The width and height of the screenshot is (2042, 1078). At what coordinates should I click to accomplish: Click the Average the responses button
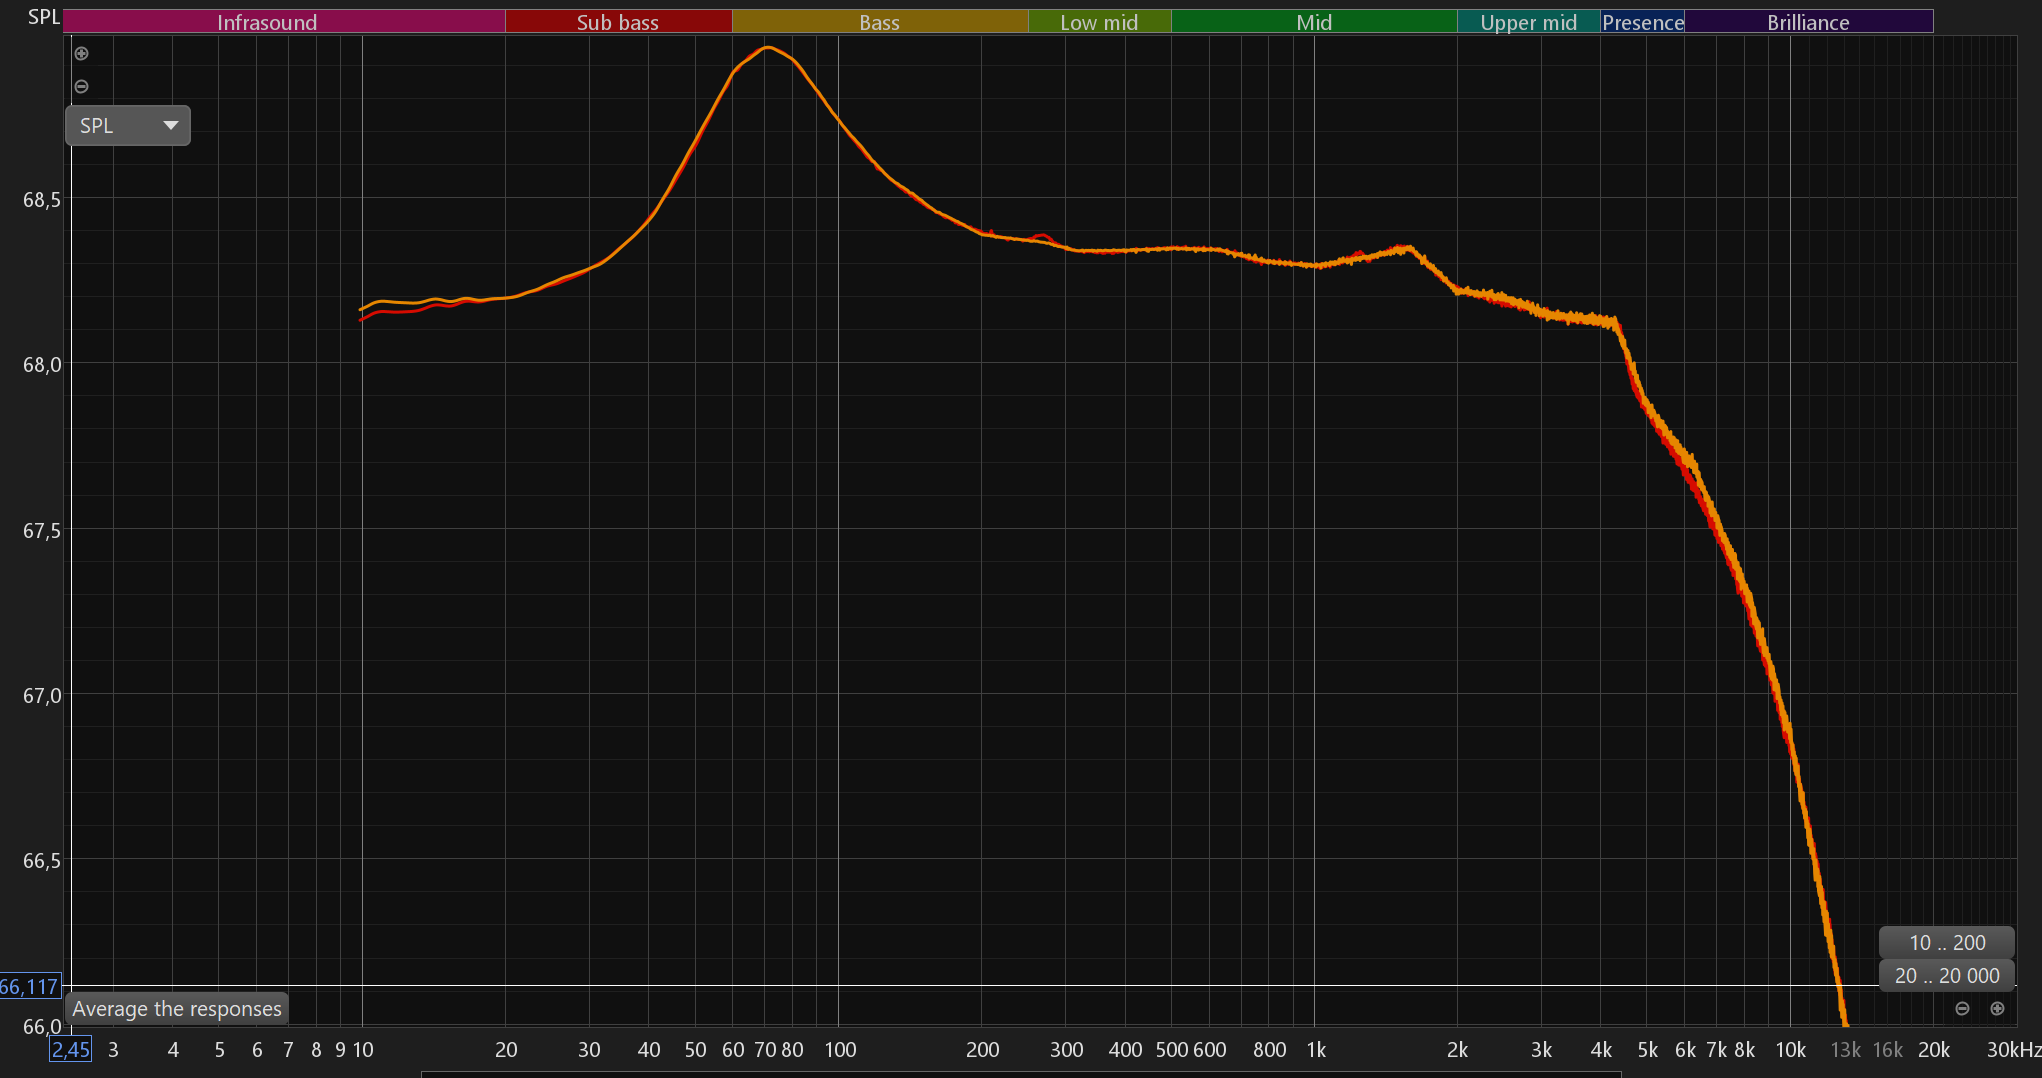coord(177,1009)
